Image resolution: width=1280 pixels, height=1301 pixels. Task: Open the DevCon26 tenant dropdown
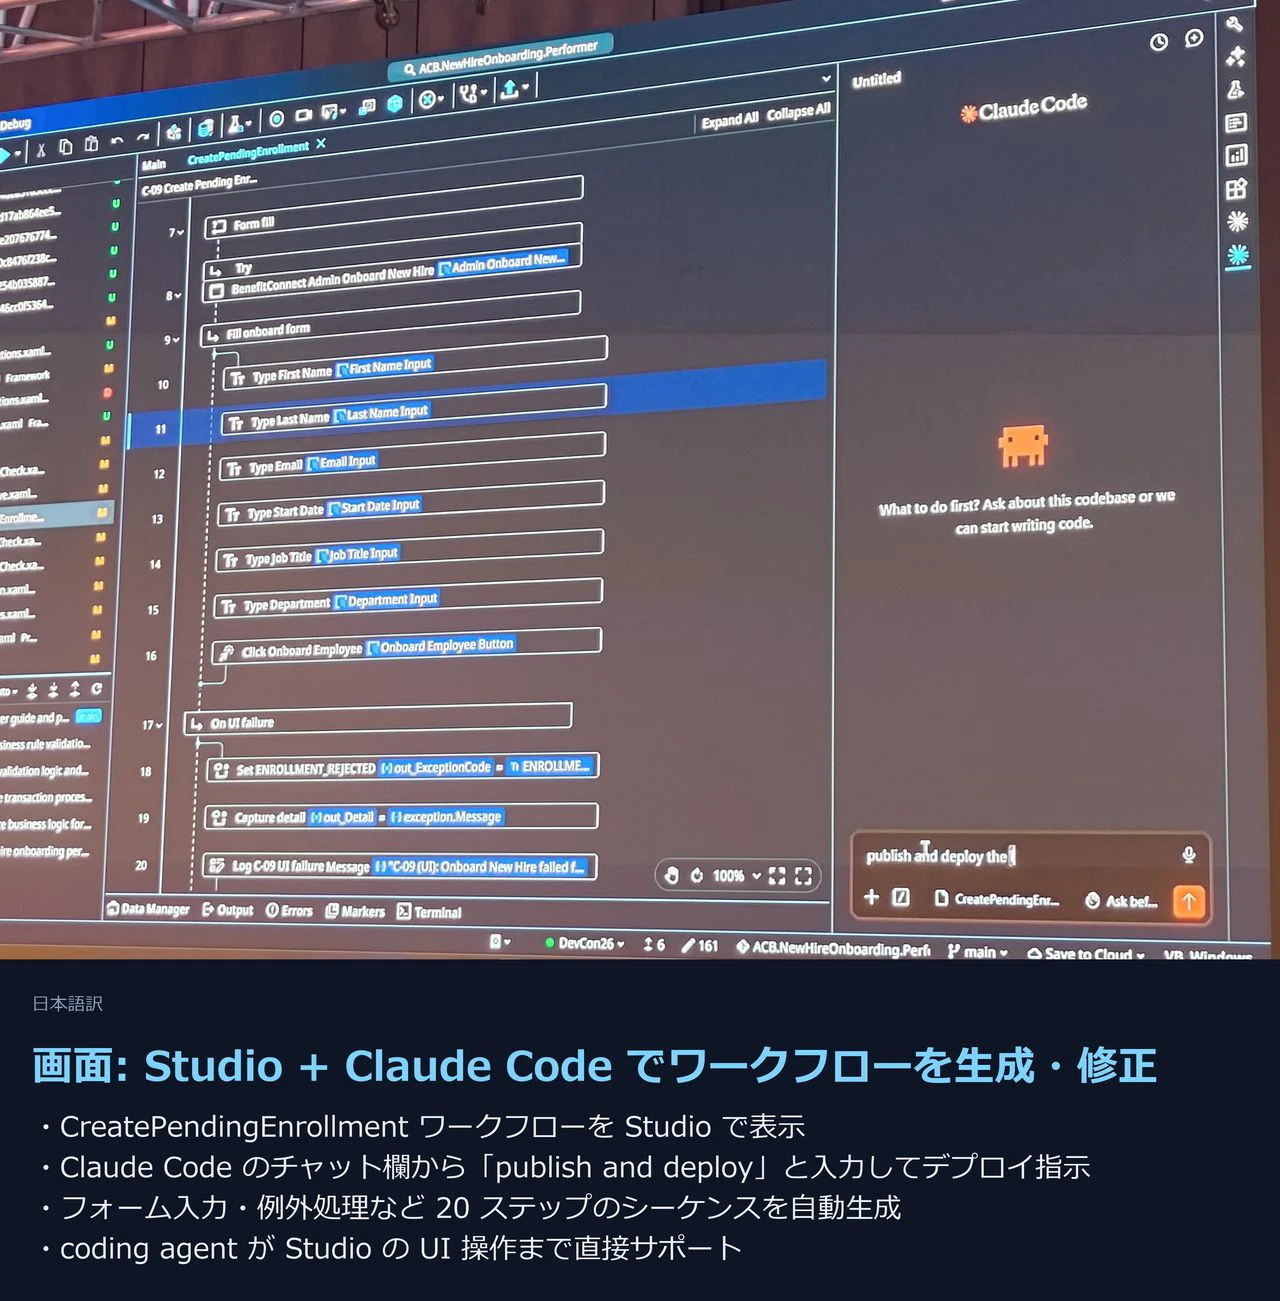pos(585,943)
